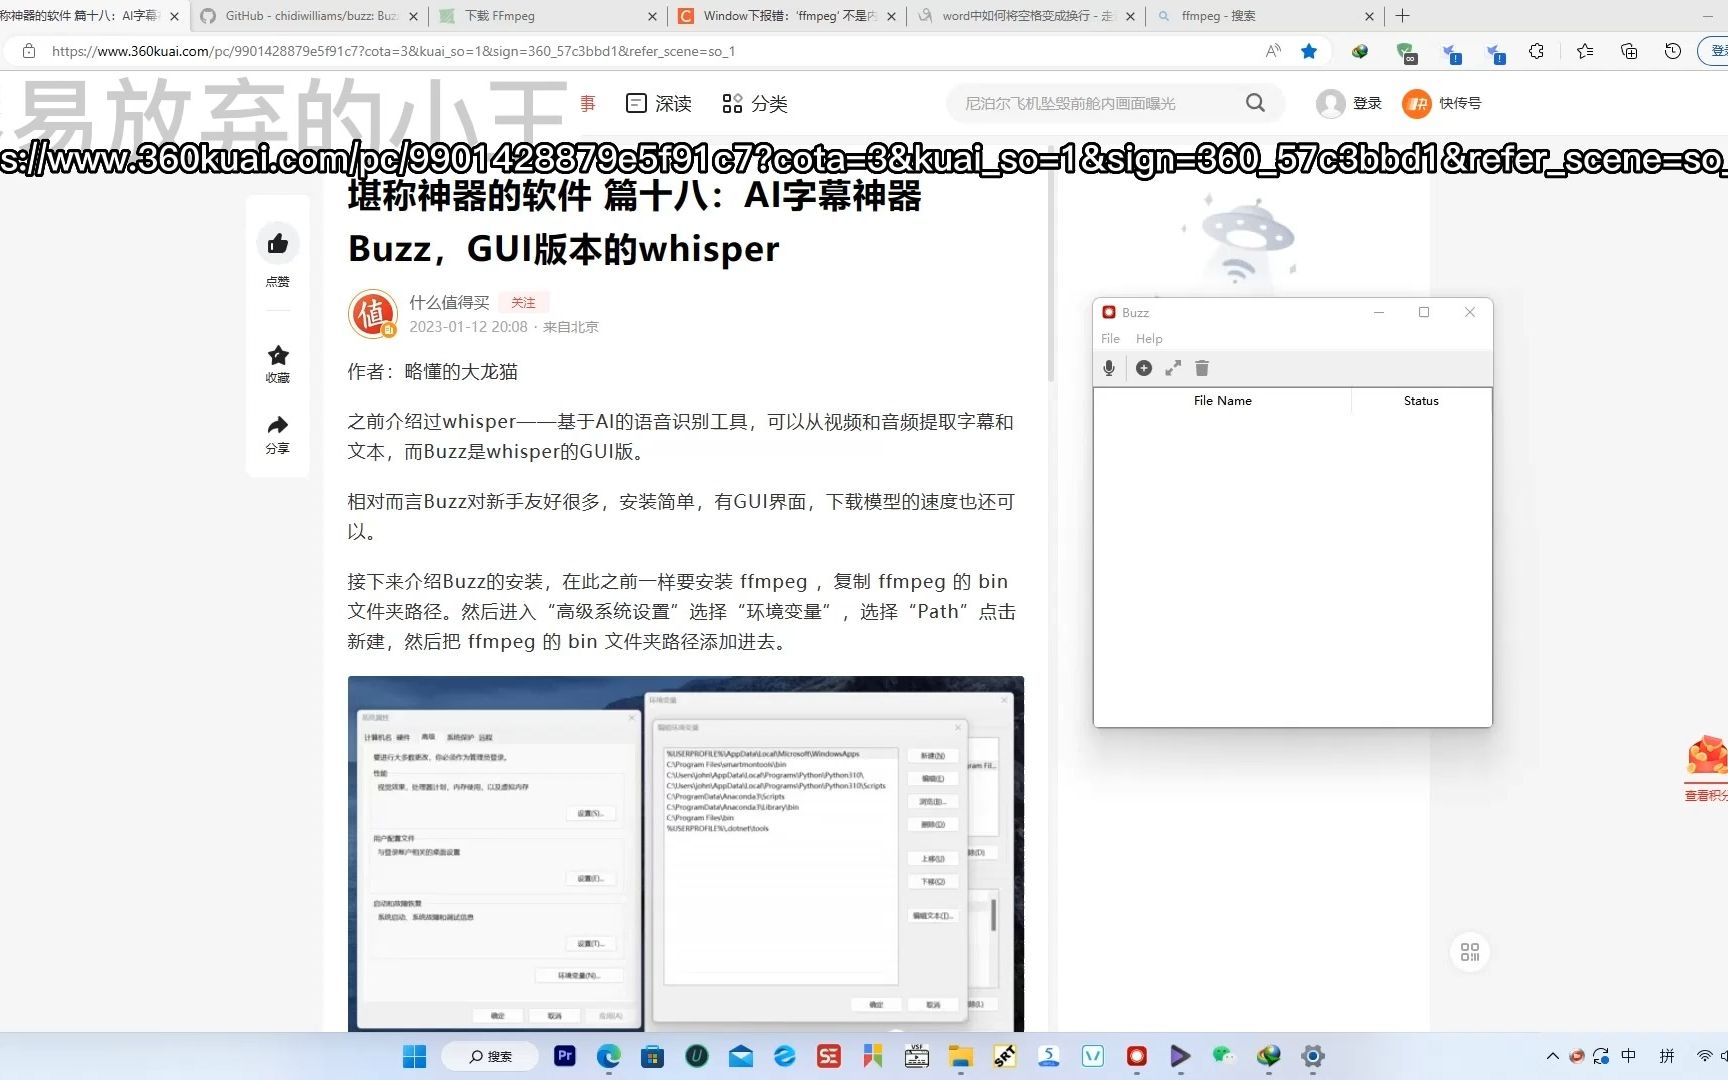This screenshot has height=1080, width=1728.
Task: Click the read aloud icon in address bar
Action: pos(1273,51)
